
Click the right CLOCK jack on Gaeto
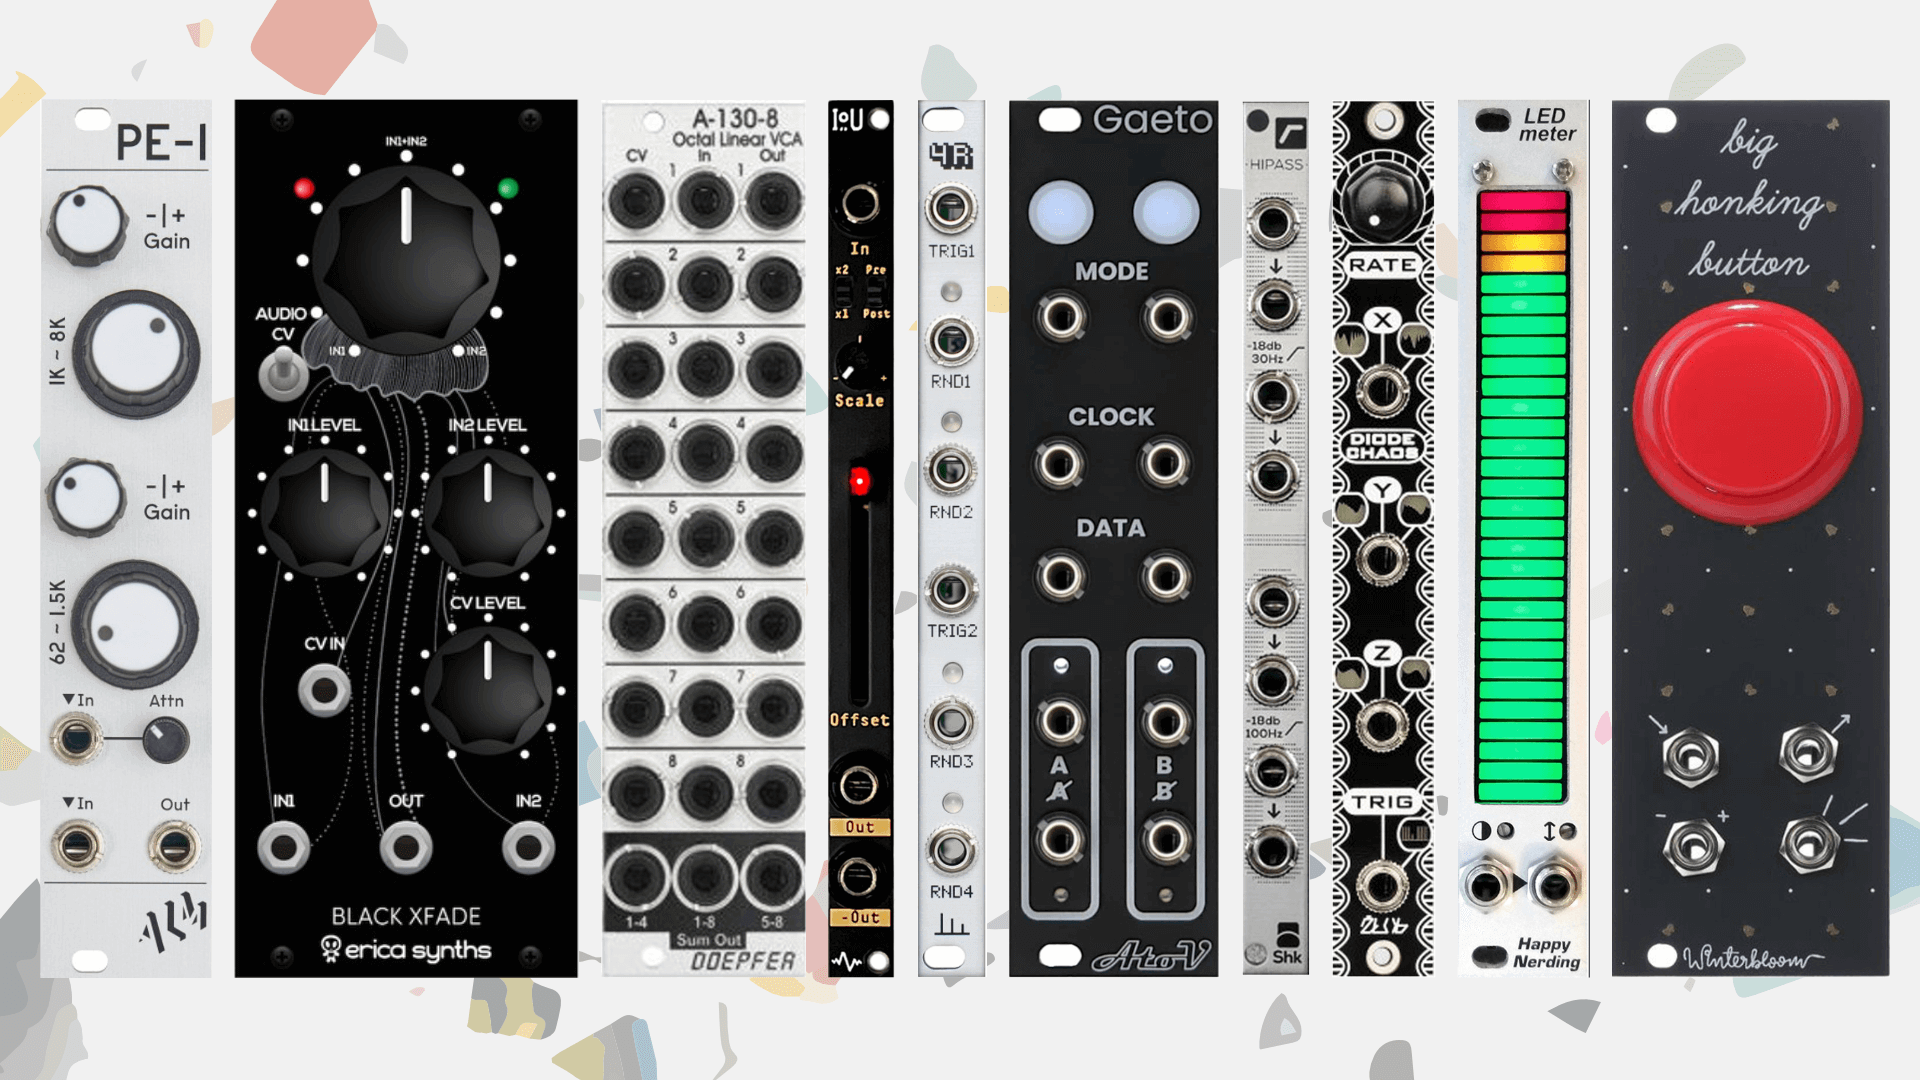pos(1165,463)
